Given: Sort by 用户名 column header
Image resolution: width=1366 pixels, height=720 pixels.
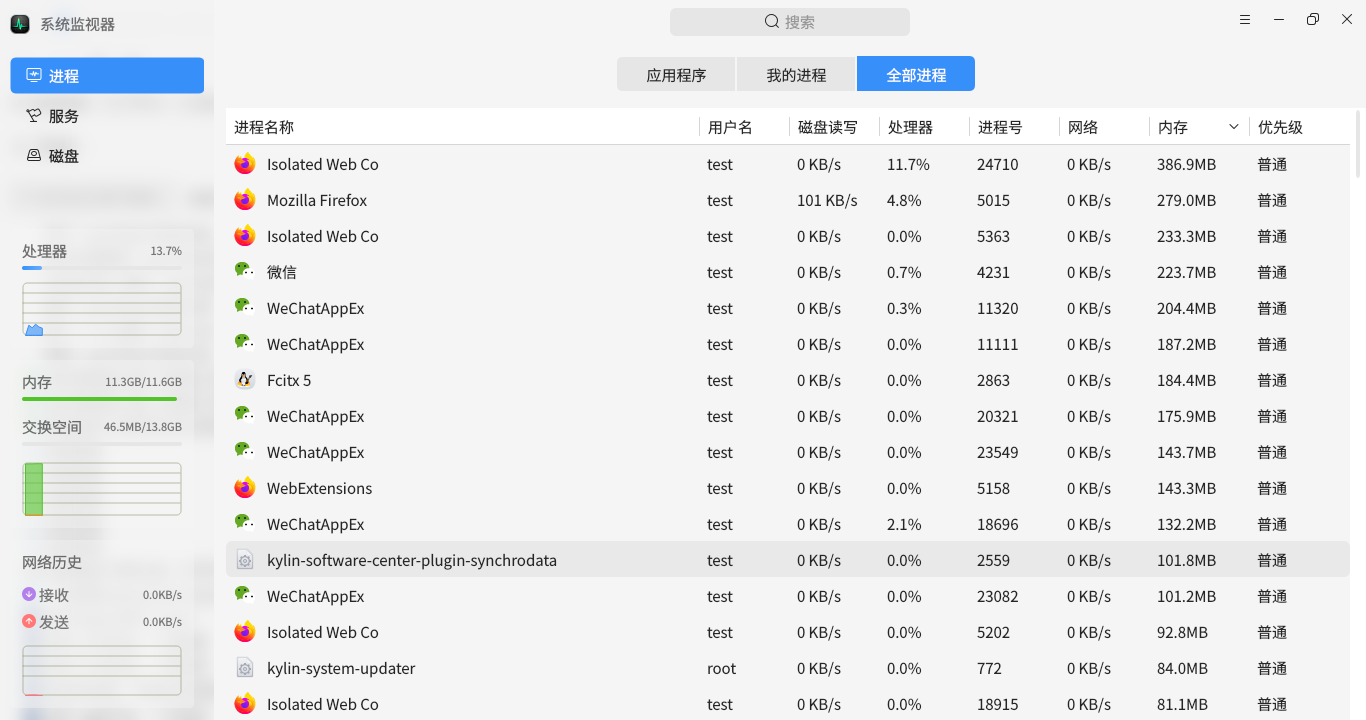Looking at the screenshot, I should (744, 127).
